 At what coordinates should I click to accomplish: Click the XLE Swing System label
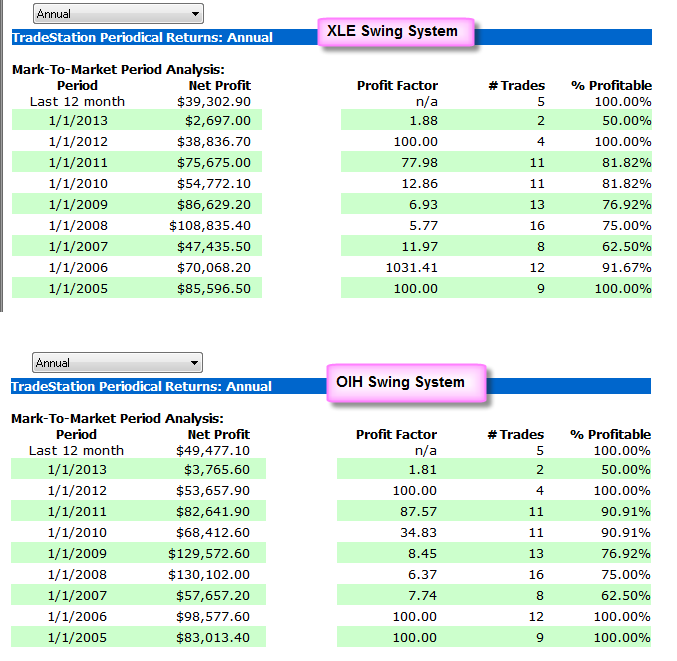(395, 32)
